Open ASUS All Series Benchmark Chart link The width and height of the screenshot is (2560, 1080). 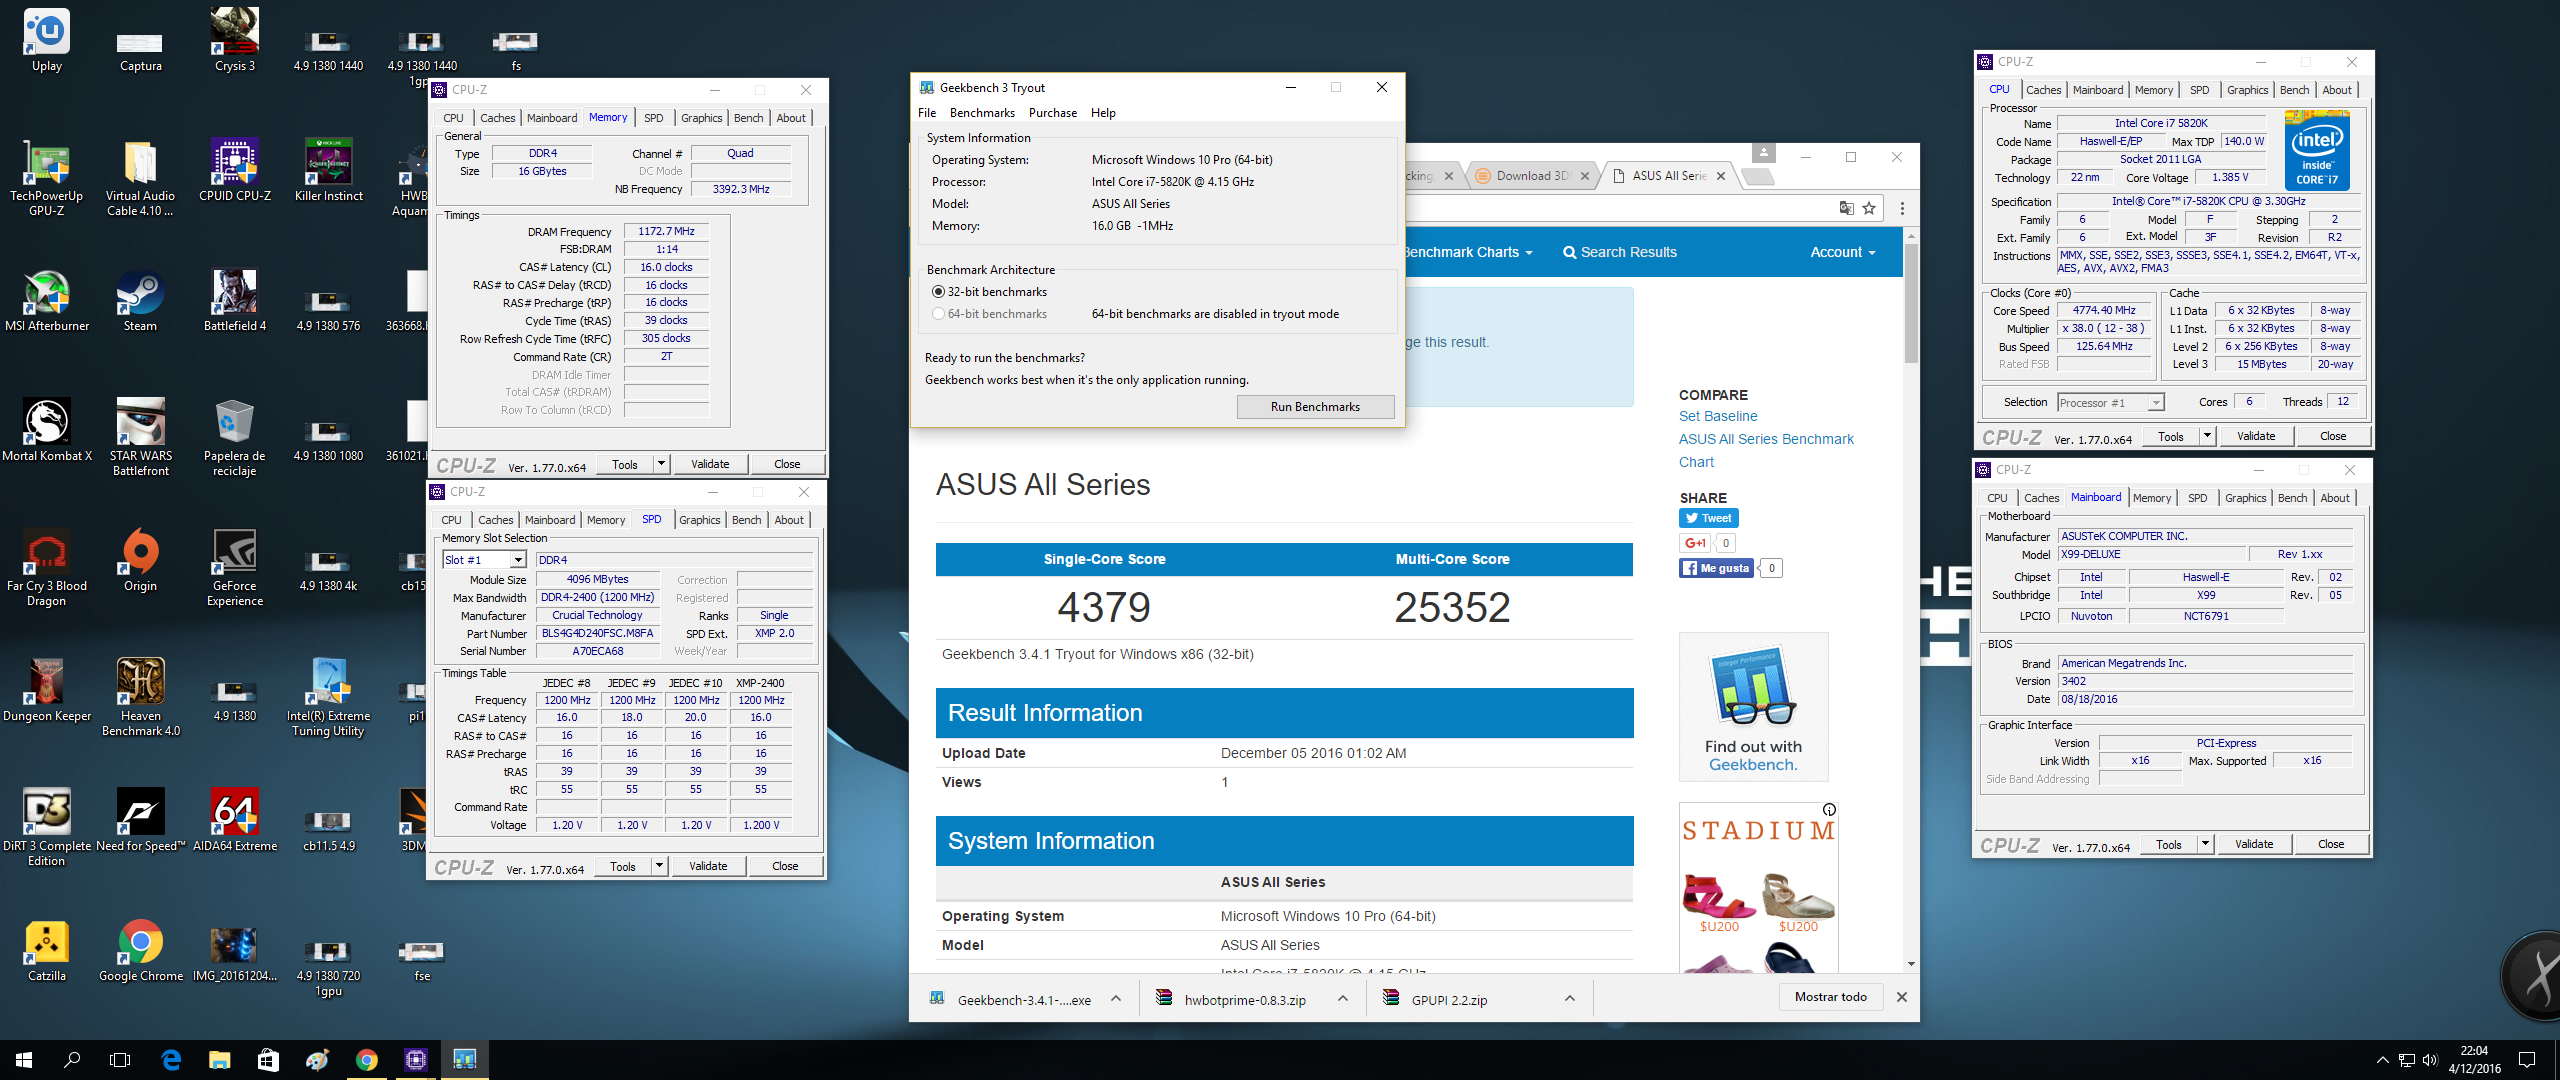point(1766,450)
